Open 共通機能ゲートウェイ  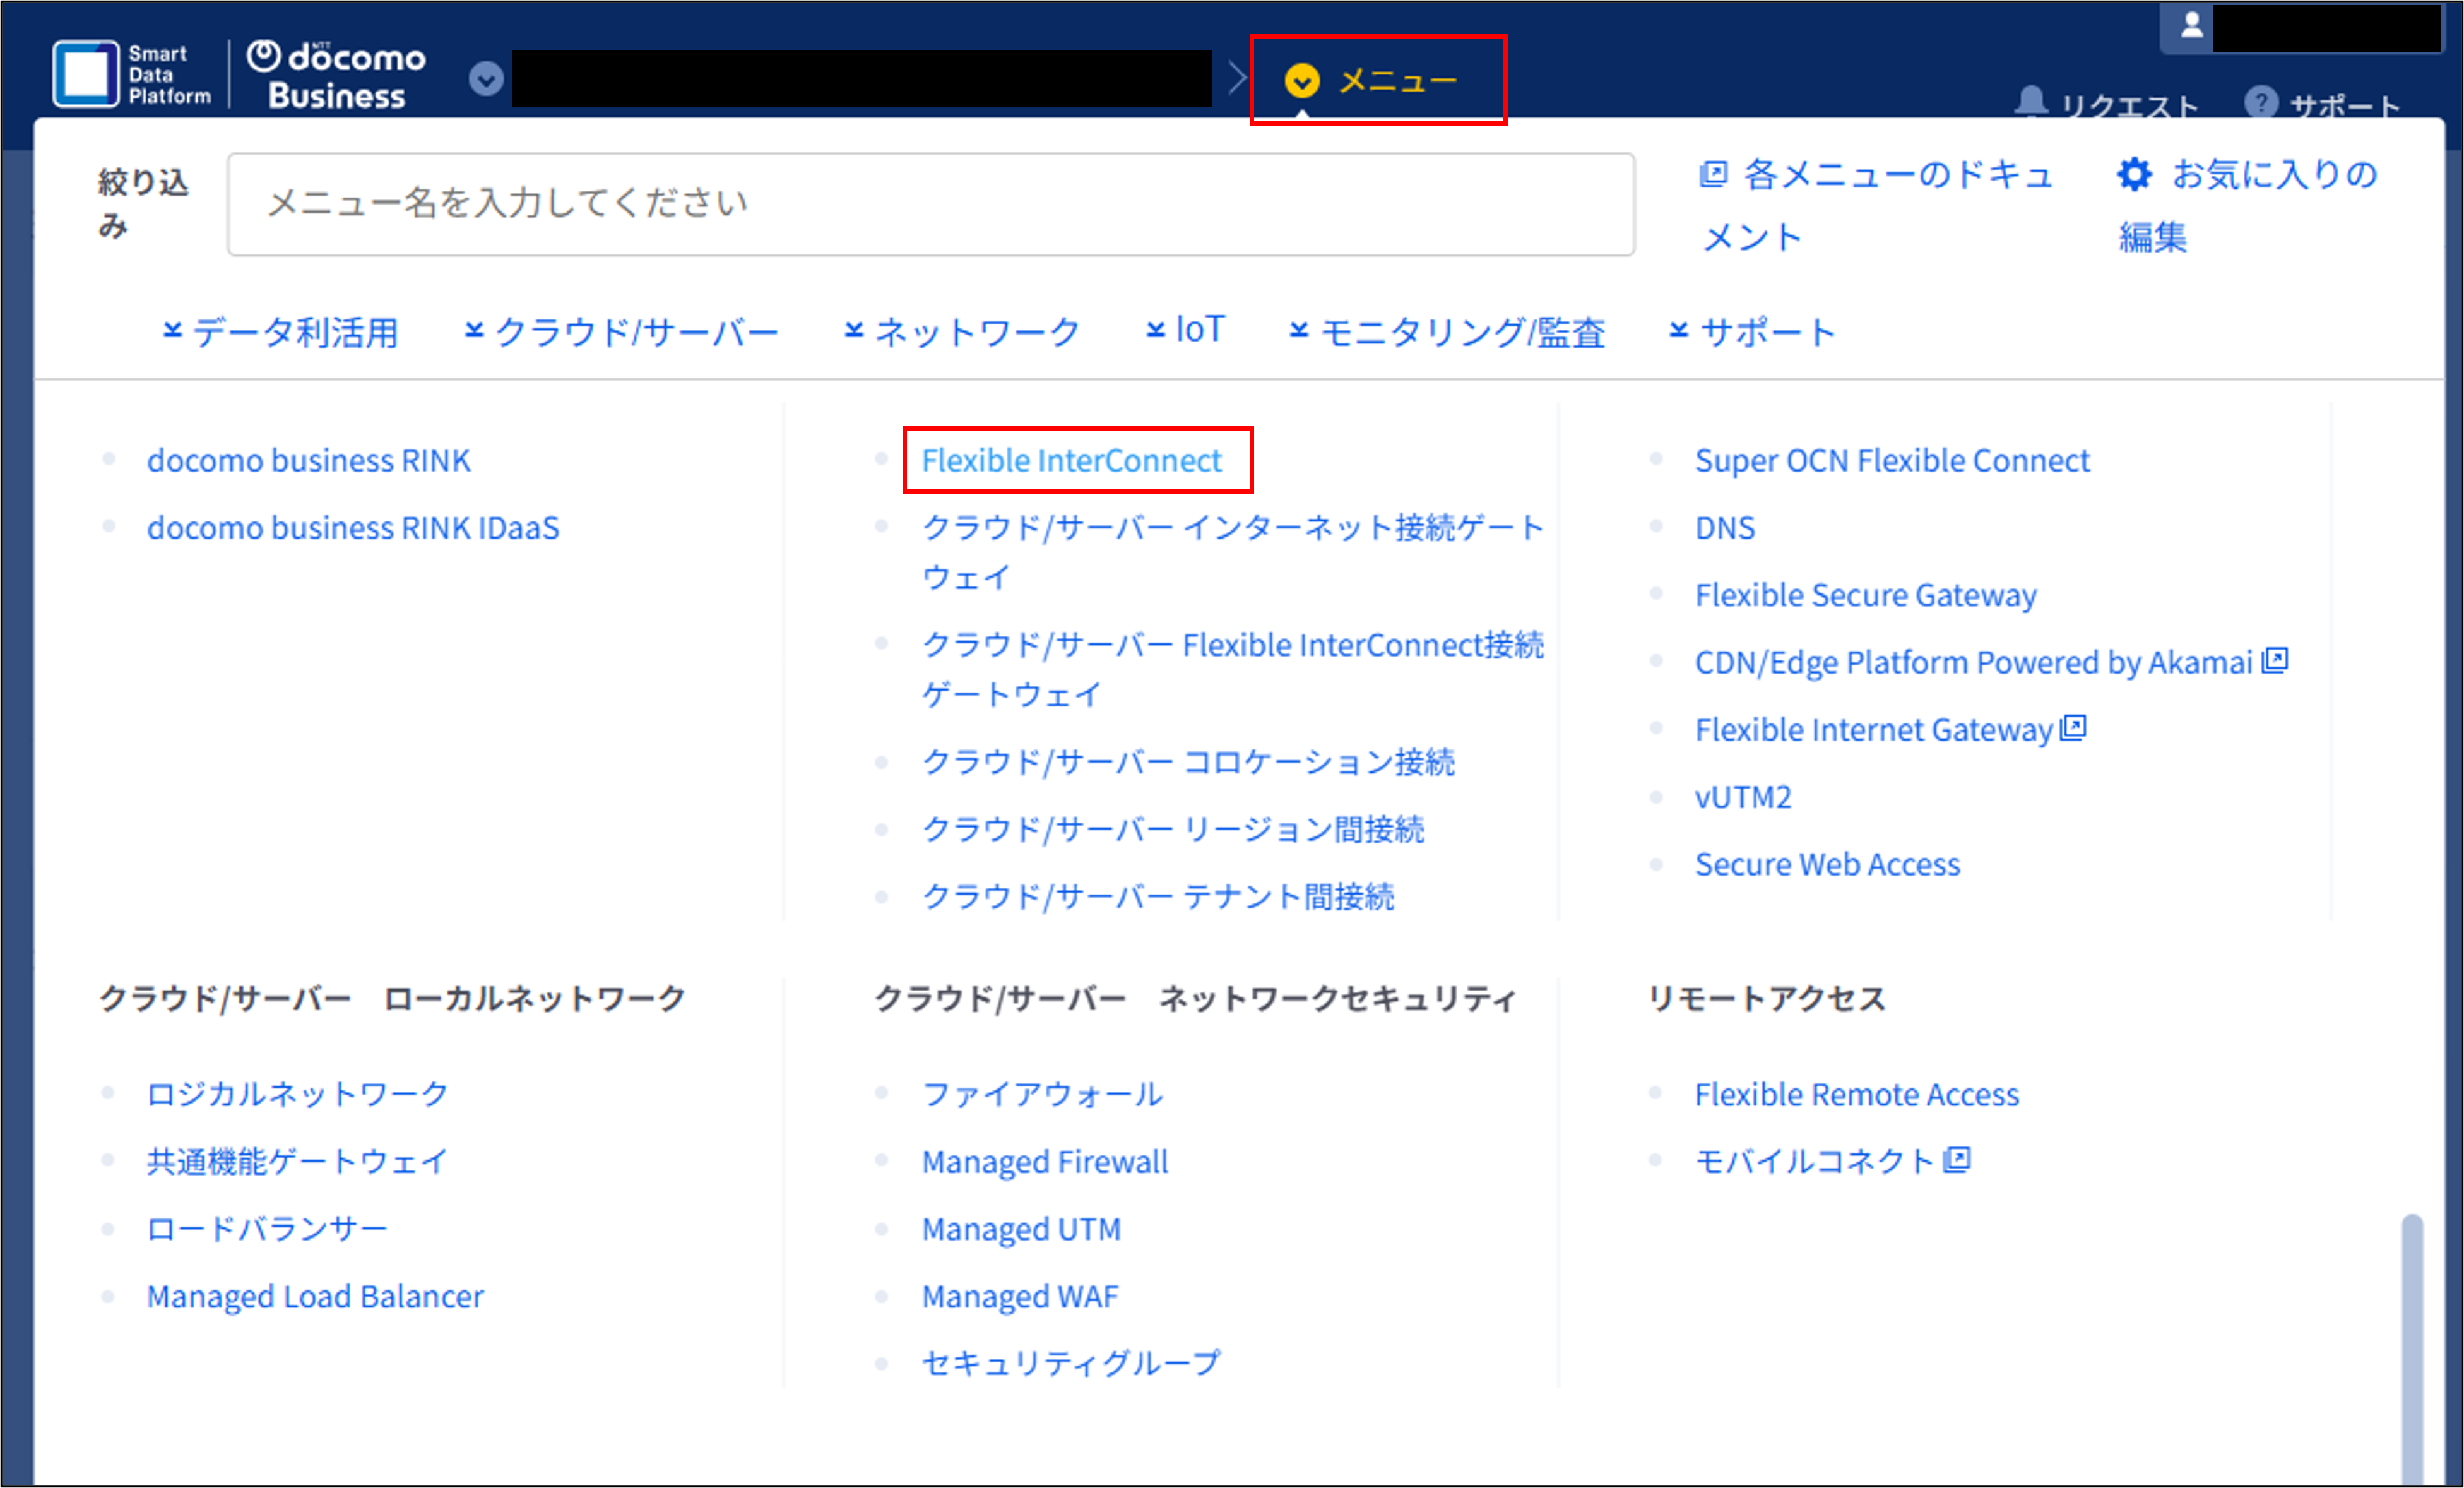[x=297, y=1161]
